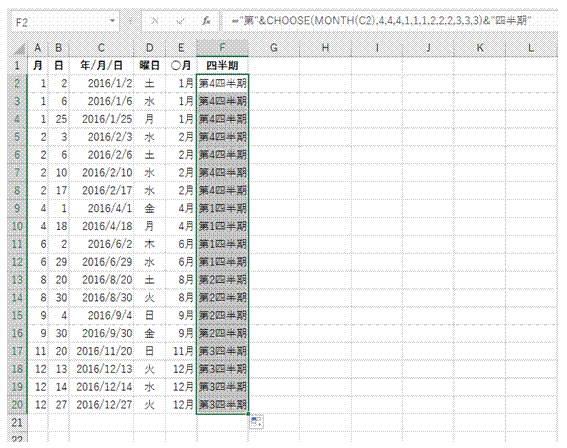This screenshot has height=448, width=567.
Task: Click the Cancel X icon in formula bar
Action: [x=155, y=22]
